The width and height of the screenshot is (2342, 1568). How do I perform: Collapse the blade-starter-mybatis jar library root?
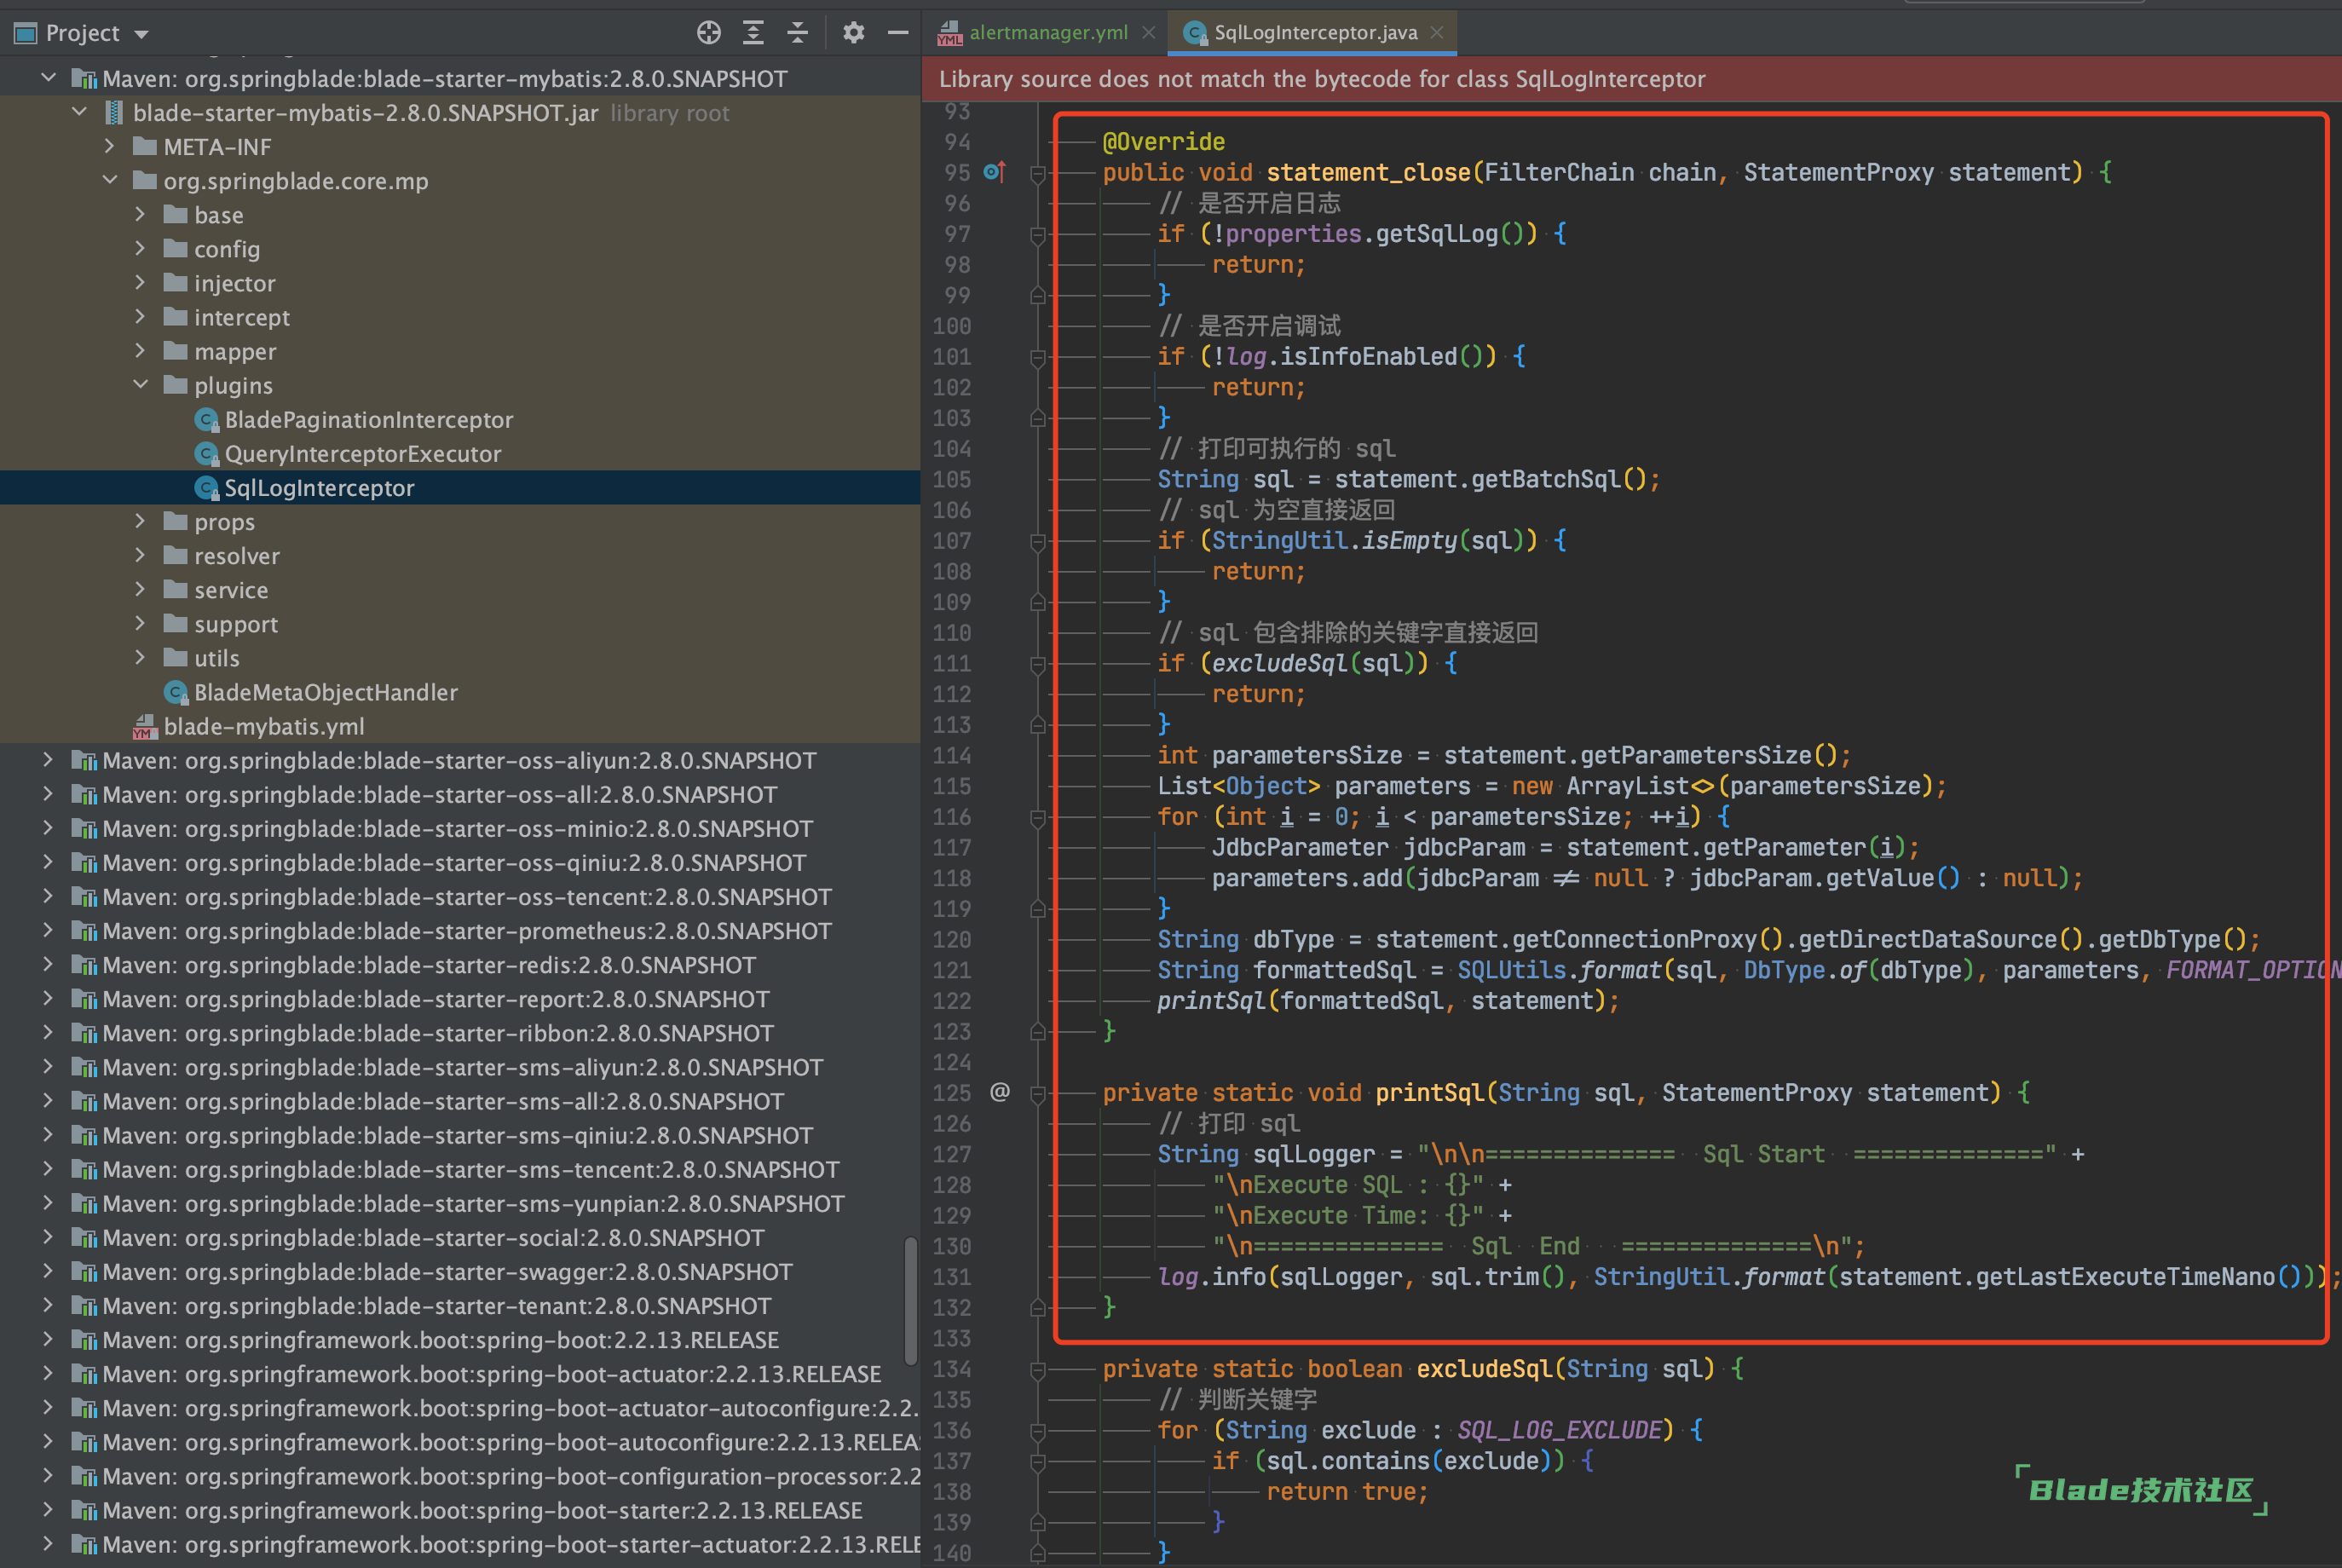[x=79, y=112]
